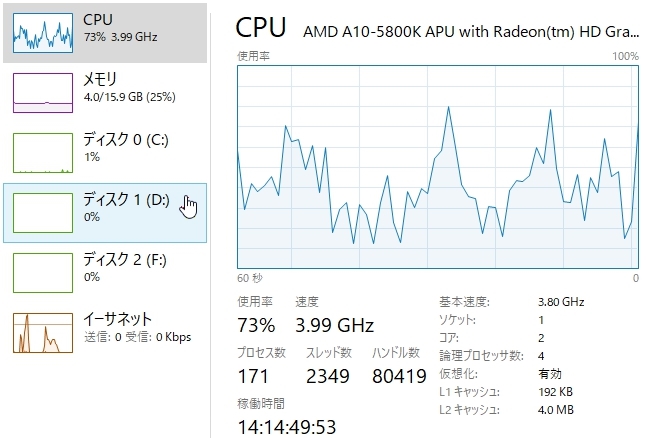Click the ディスク 1 (D:) thumbnail graph

point(41,212)
